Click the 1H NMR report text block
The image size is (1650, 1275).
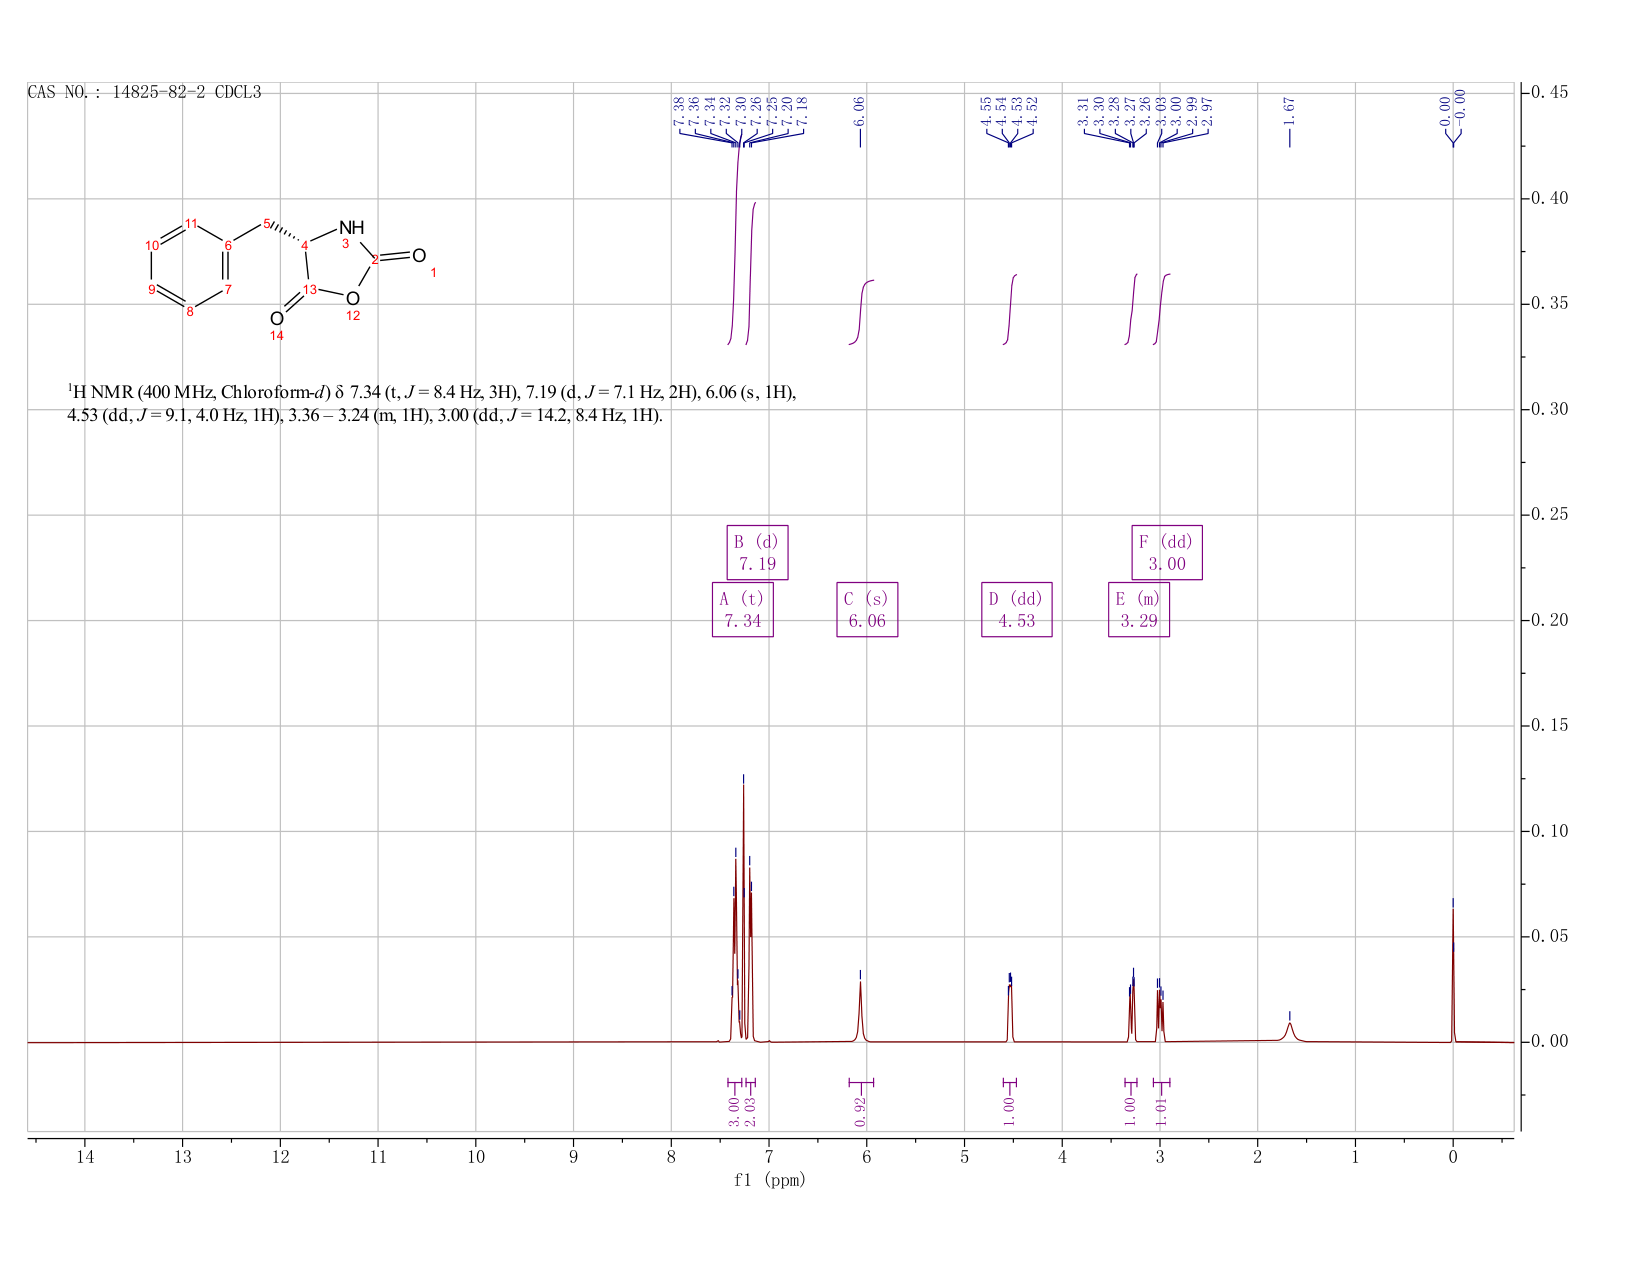coord(432,403)
